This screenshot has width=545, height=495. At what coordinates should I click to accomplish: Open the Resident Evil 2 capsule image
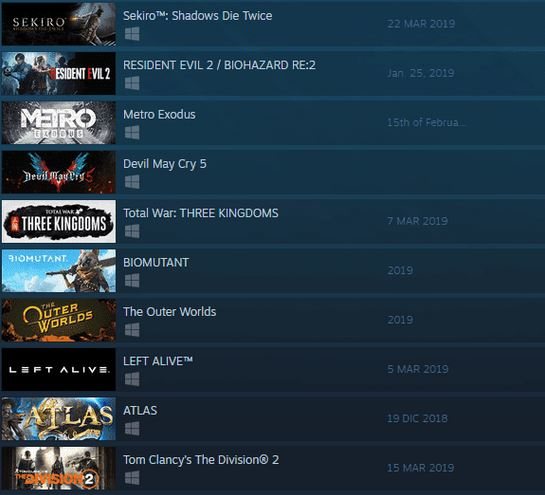click(58, 73)
